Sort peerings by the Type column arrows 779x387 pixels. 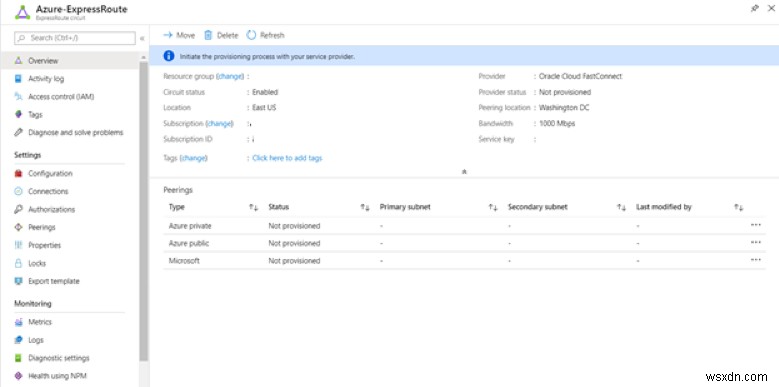[x=254, y=207]
